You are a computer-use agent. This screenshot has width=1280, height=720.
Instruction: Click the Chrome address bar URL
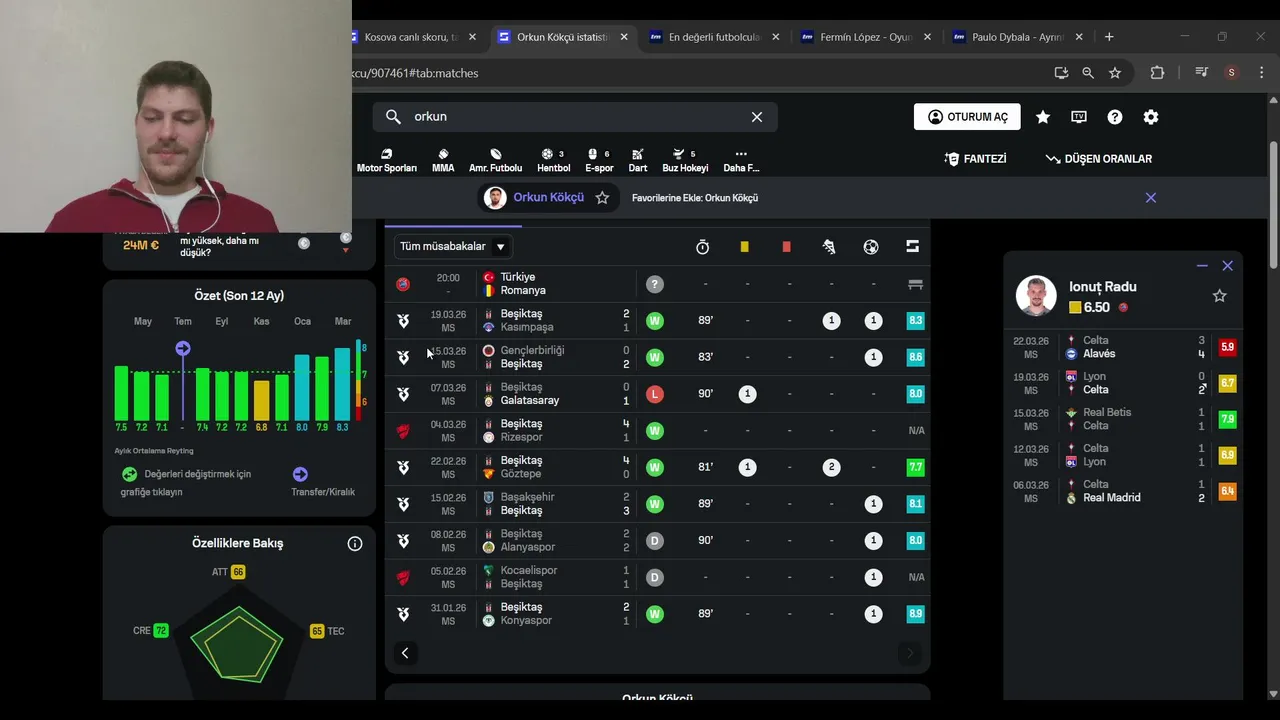tap(415, 73)
